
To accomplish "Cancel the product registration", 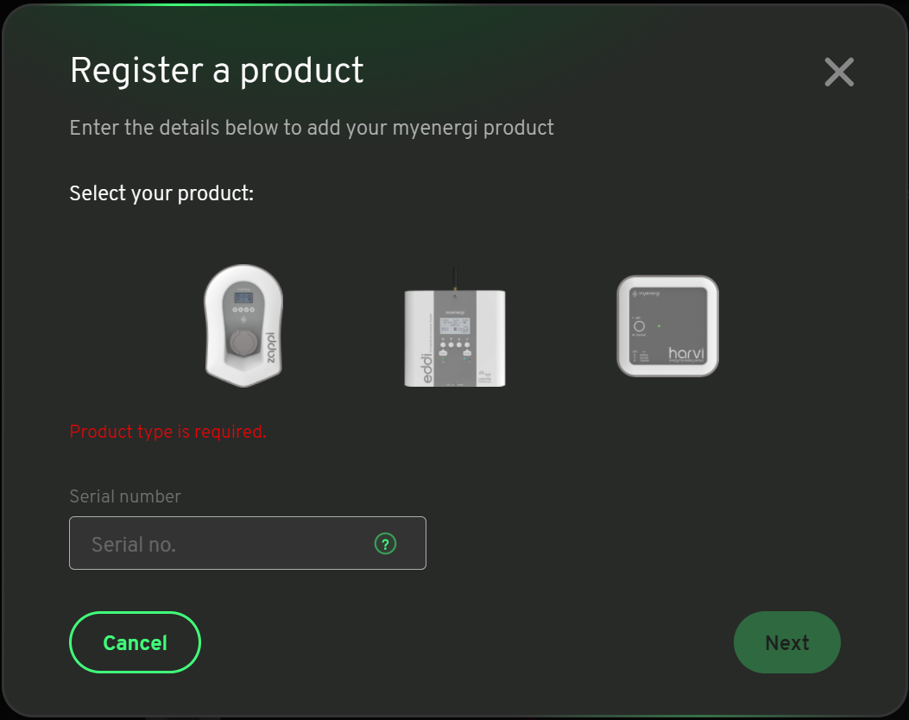I will click(135, 642).
